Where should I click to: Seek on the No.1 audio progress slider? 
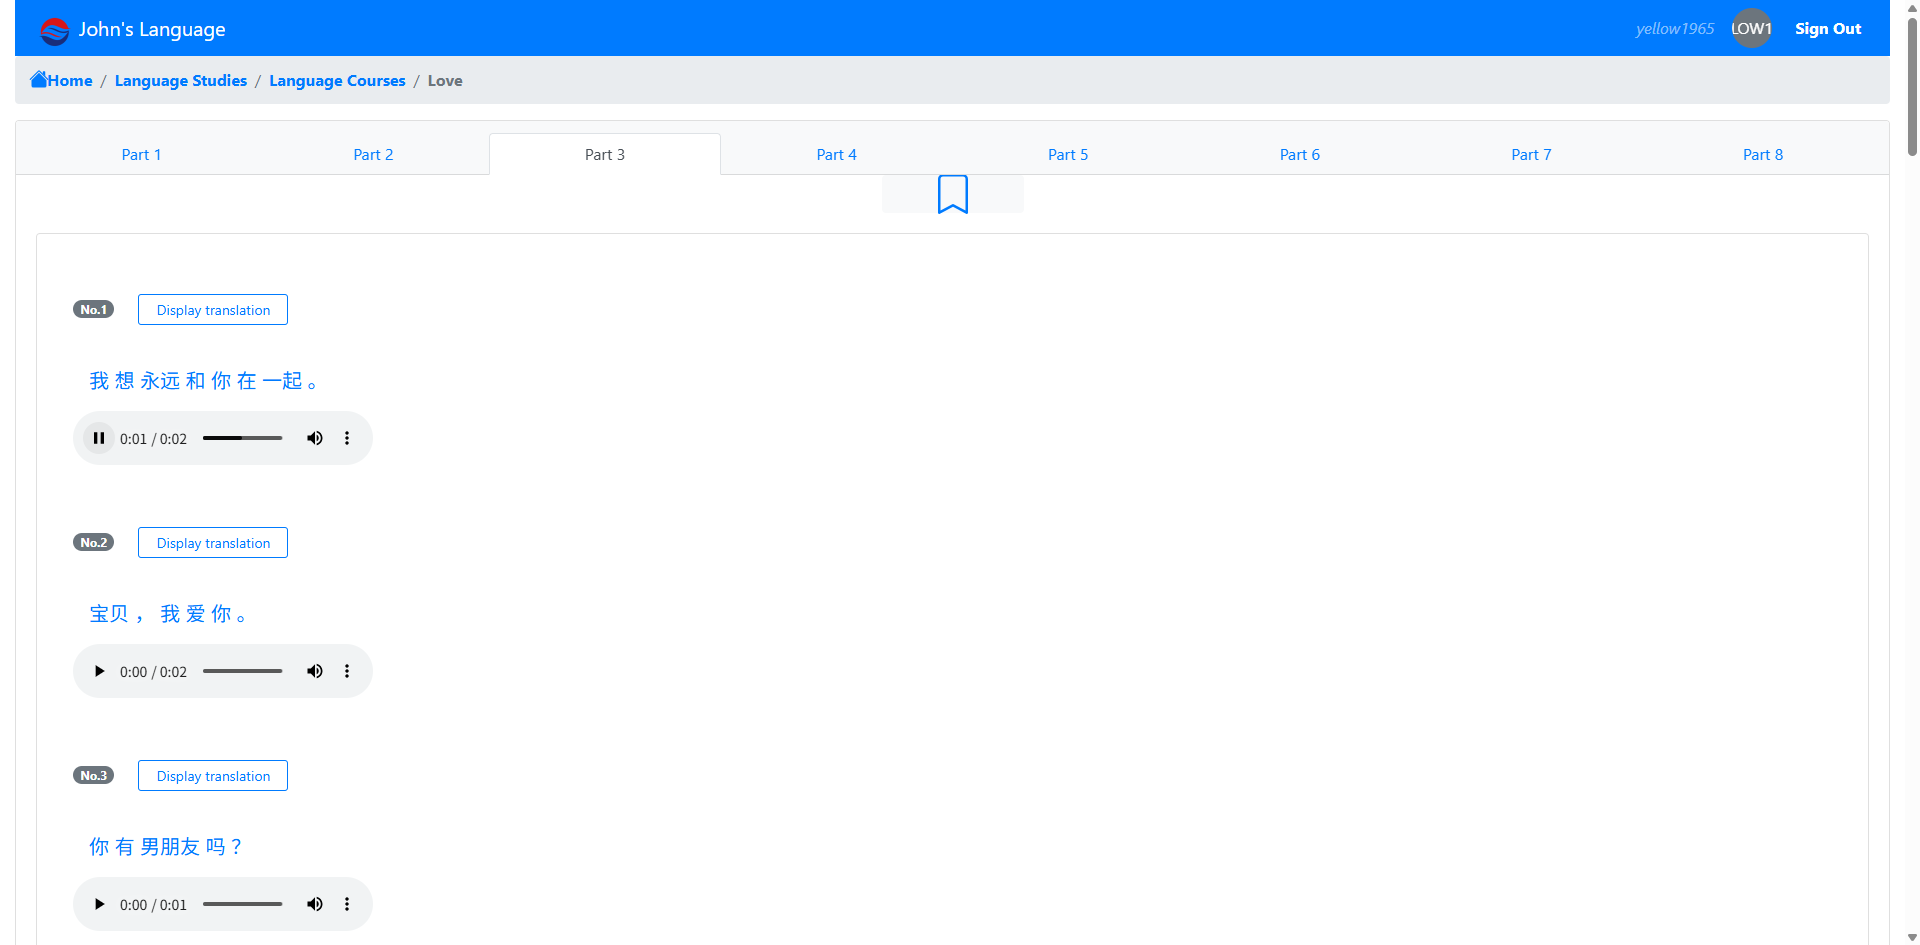pyautogui.click(x=243, y=438)
